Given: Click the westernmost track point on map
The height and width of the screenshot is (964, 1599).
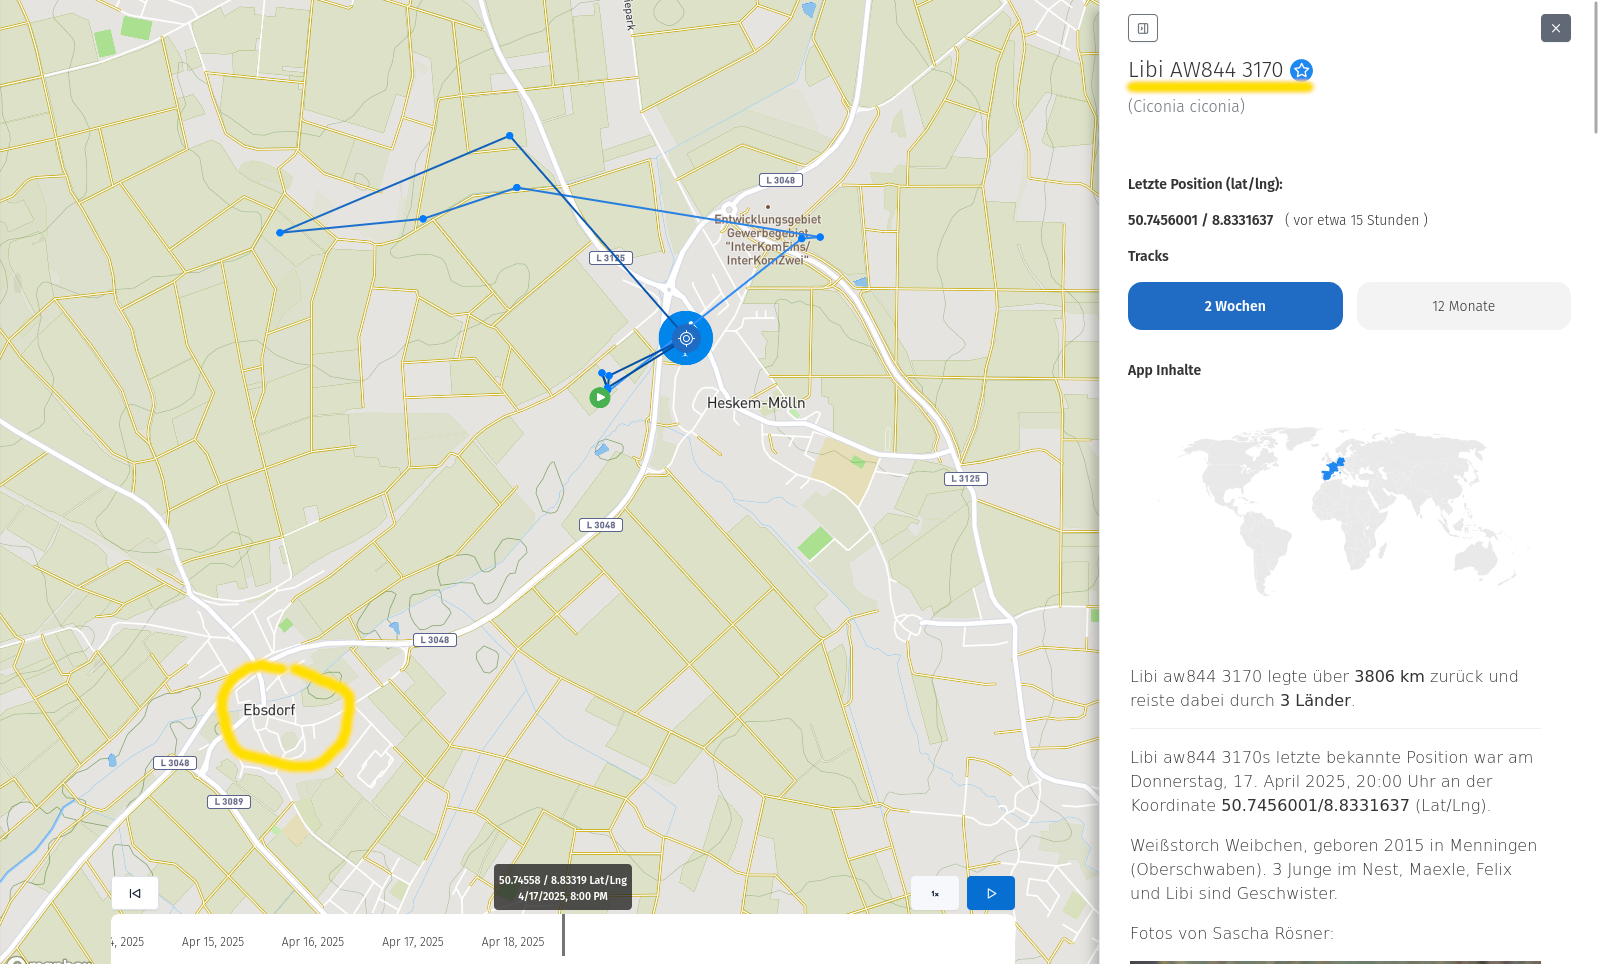Looking at the screenshot, I should (x=280, y=233).
